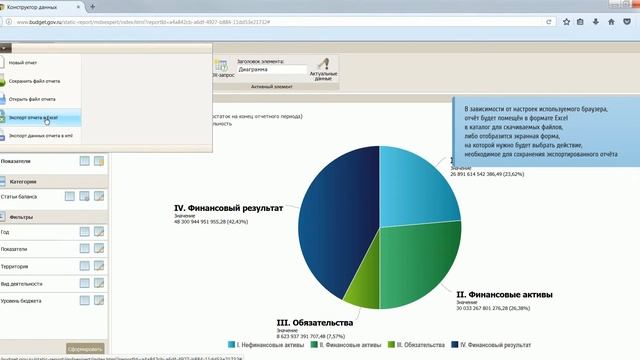Open table icon in Уровень бюджета row
Viewport: 640px width, 360px height.
(84, 300)
